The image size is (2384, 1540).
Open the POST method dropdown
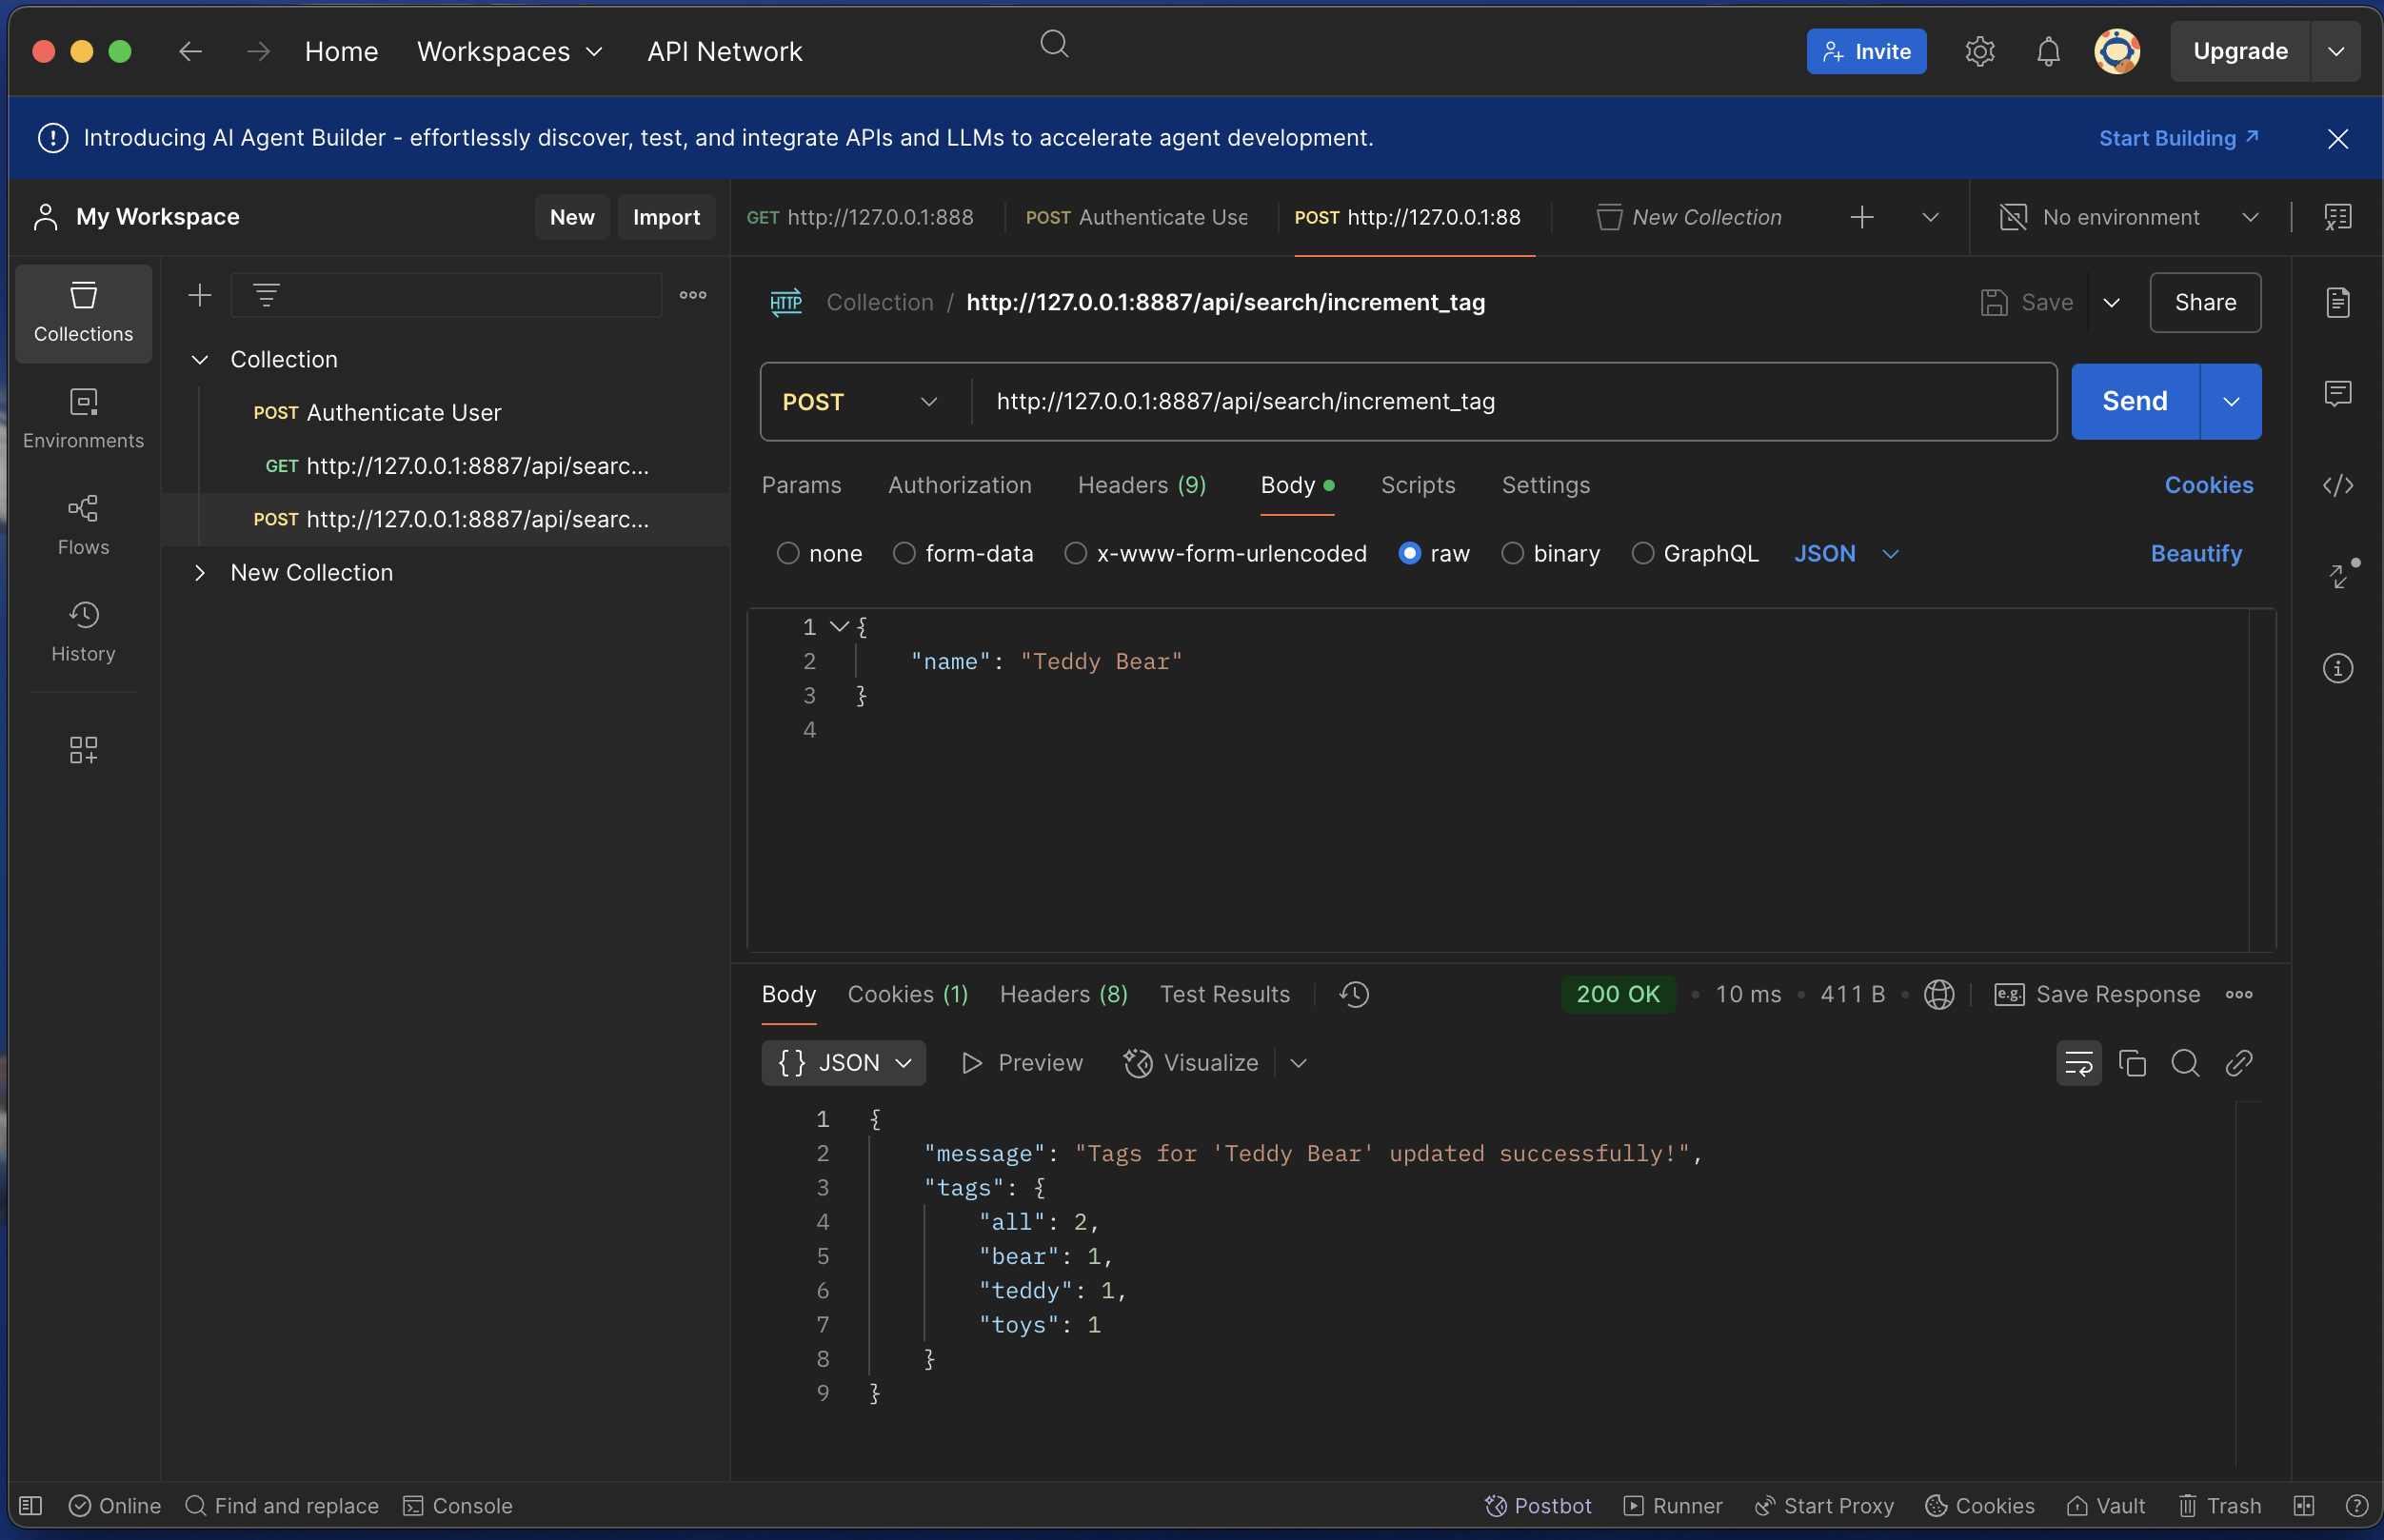[x=862, y=401]
